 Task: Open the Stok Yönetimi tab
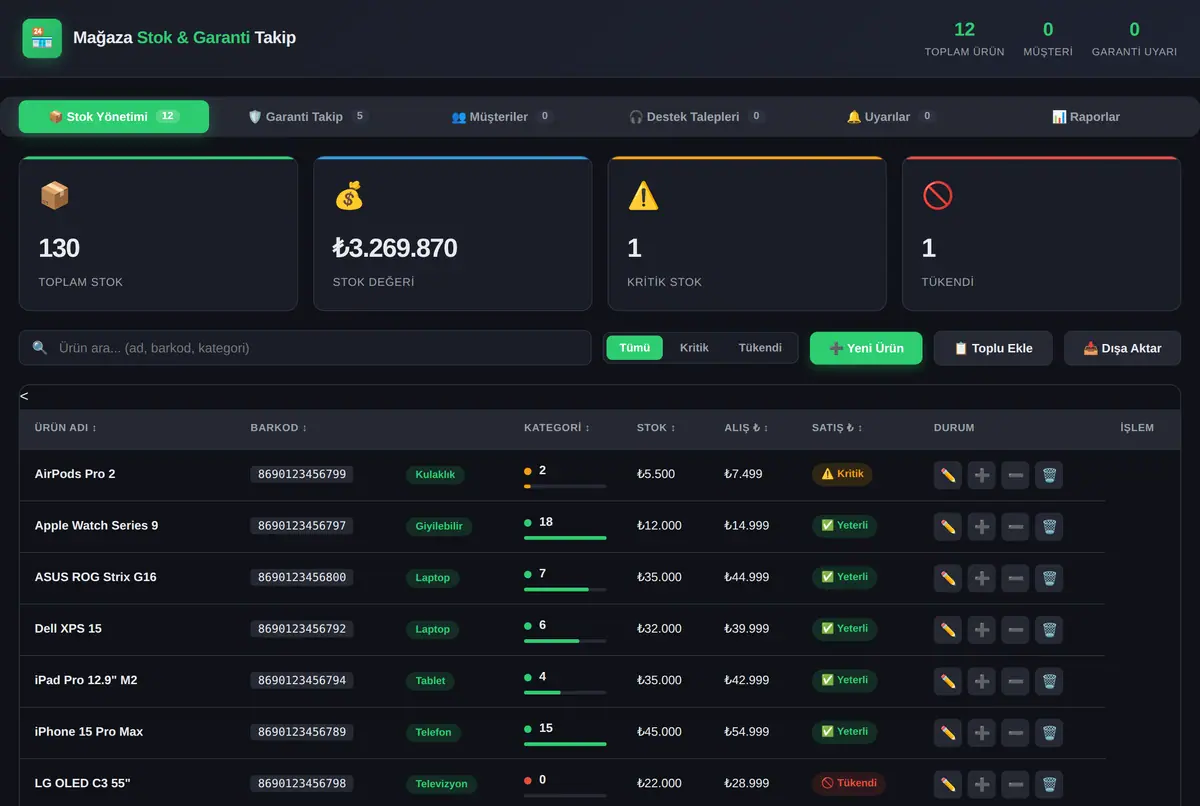pyautogui.click(x=114, y=117)
